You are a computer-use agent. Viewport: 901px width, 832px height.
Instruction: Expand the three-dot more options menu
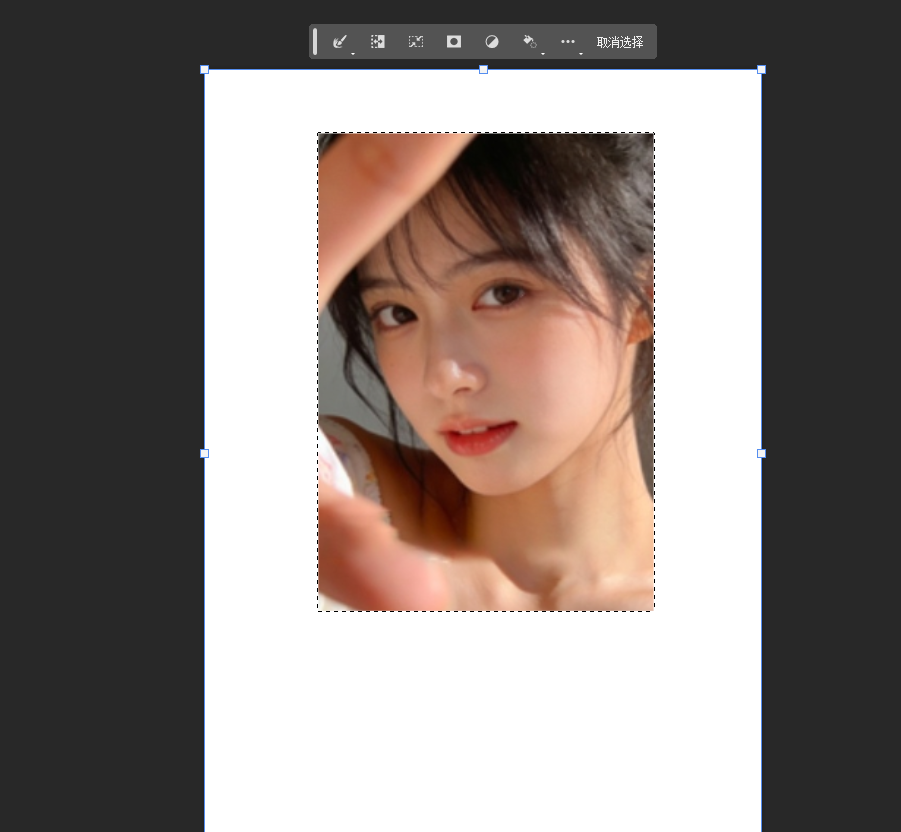[x=568, y=42]
